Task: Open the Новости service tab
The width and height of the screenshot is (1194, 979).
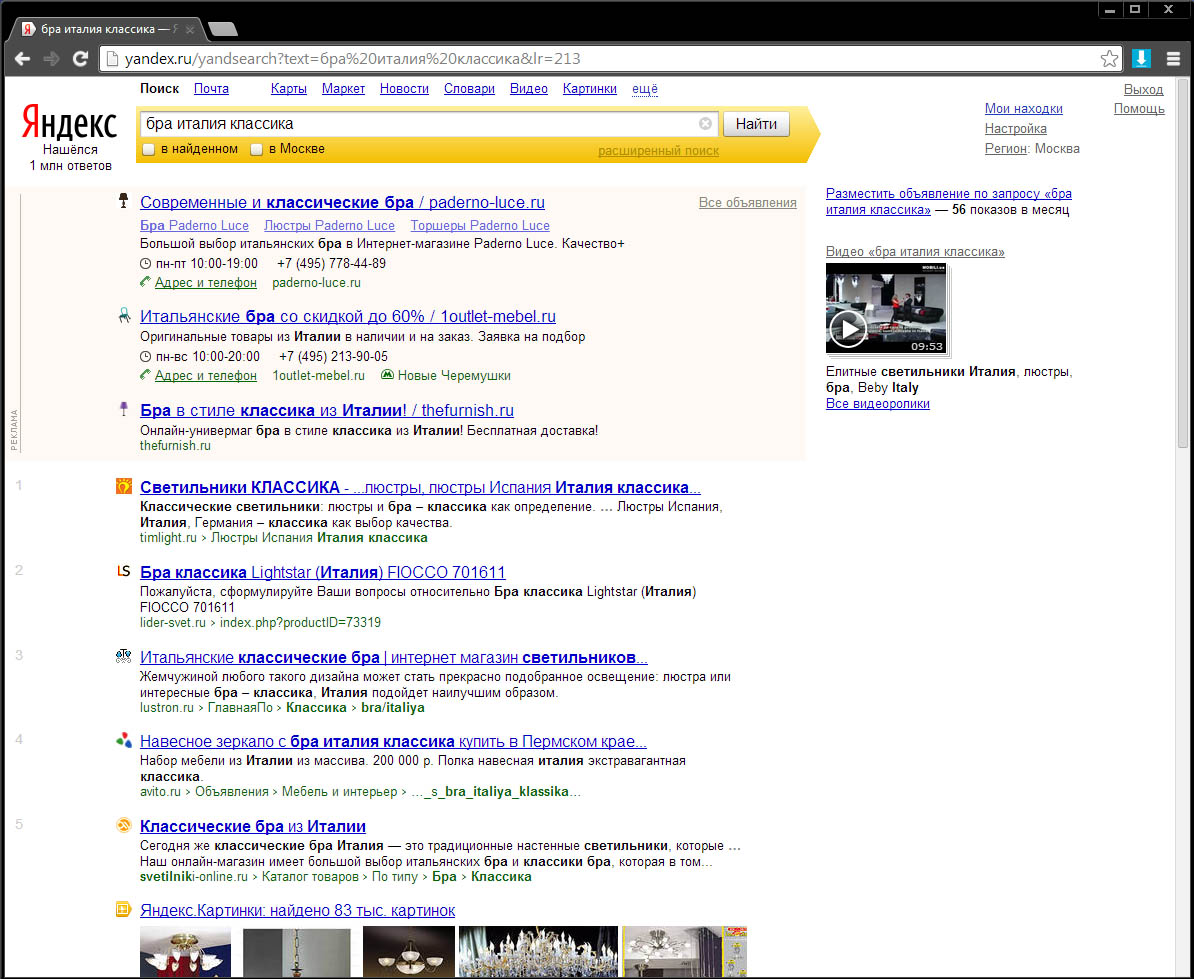Action: 404,89
